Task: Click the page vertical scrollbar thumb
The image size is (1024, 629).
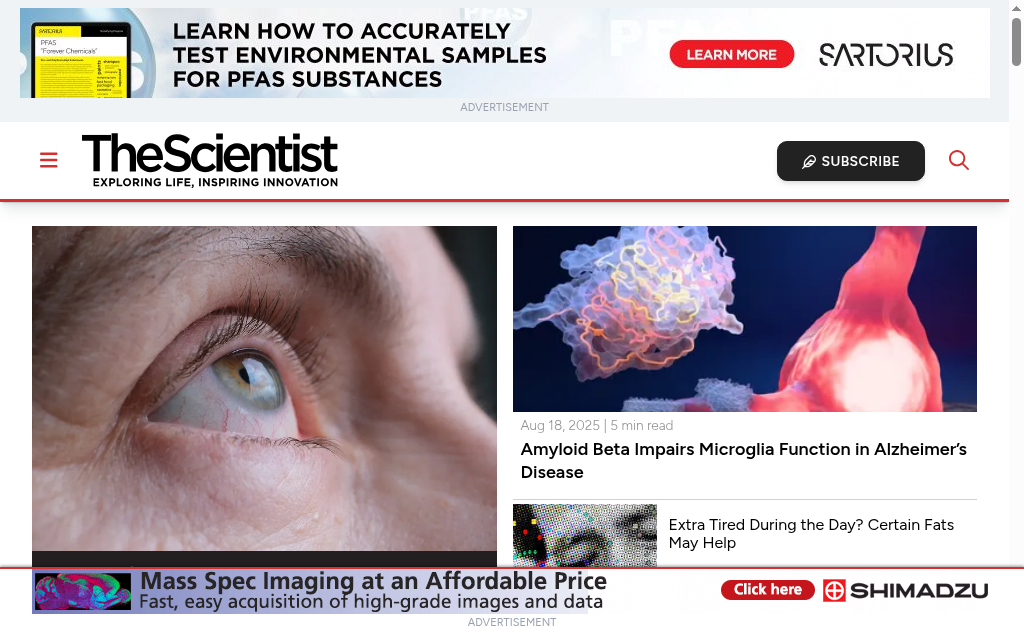Action: coord(1016,42)
